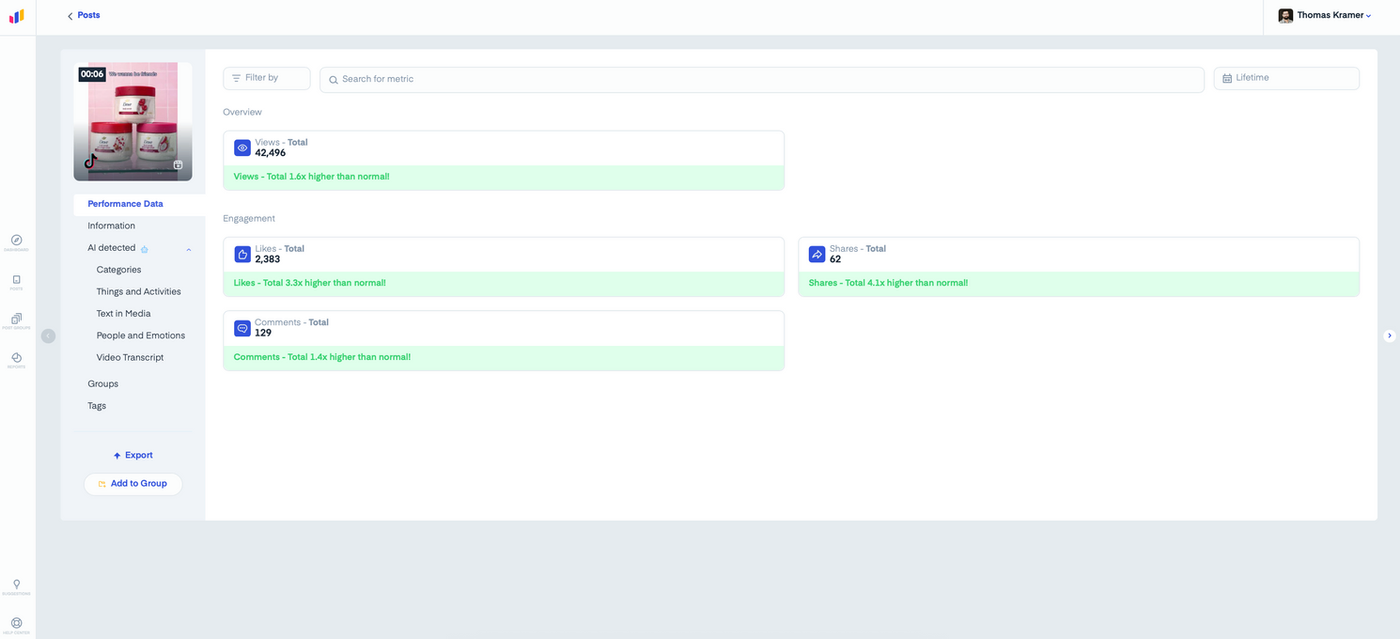1400x639 pixels.
Task: Open Categories under AI detected
Action: [119, 270]
